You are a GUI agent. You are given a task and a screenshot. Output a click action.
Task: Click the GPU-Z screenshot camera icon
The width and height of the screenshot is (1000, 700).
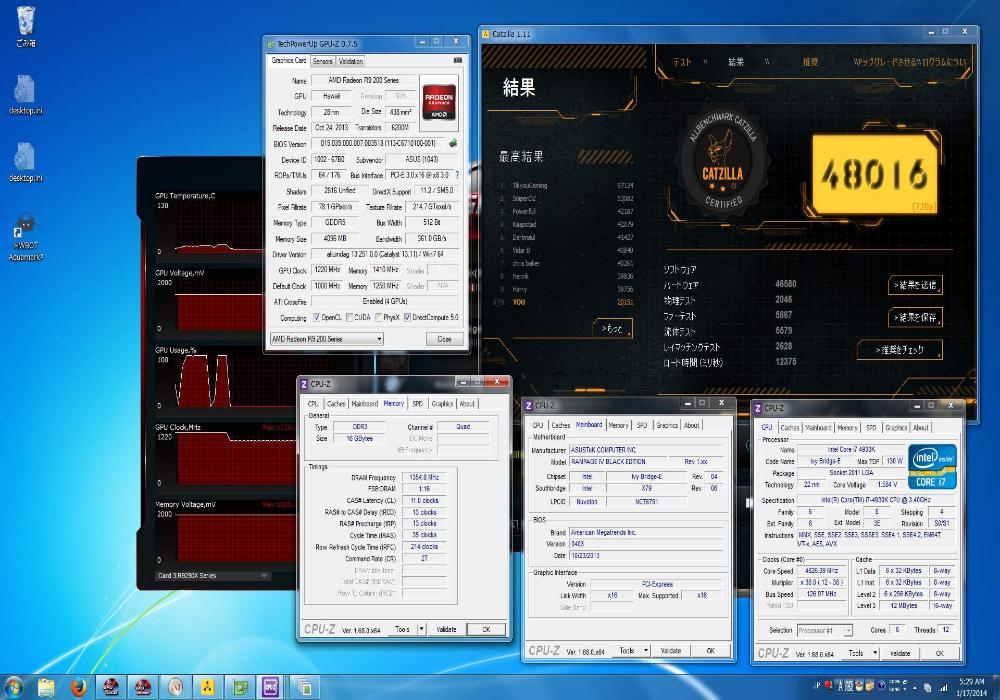[x=457, y=61]
